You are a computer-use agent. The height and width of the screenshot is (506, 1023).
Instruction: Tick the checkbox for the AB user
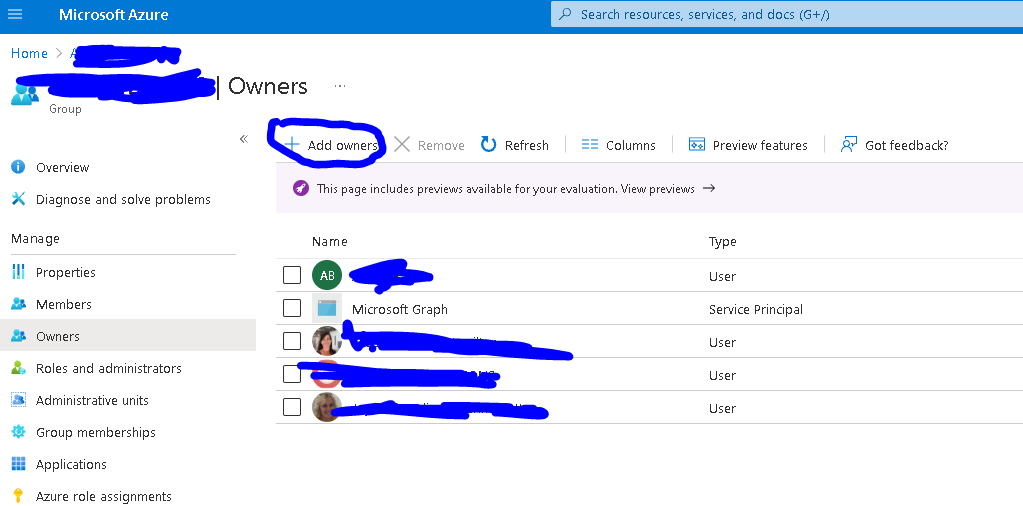(292, 275)
